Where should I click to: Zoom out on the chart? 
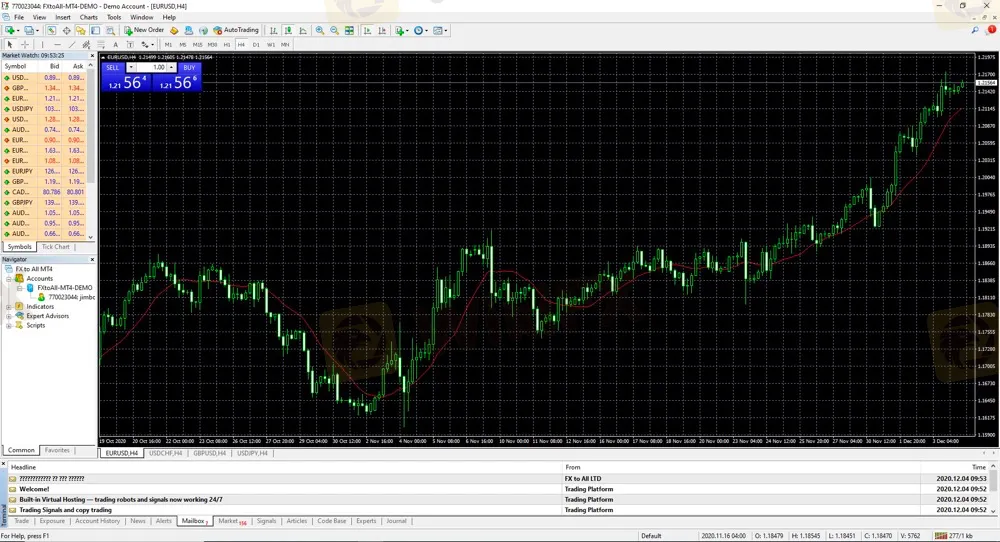tap(334, 31)
